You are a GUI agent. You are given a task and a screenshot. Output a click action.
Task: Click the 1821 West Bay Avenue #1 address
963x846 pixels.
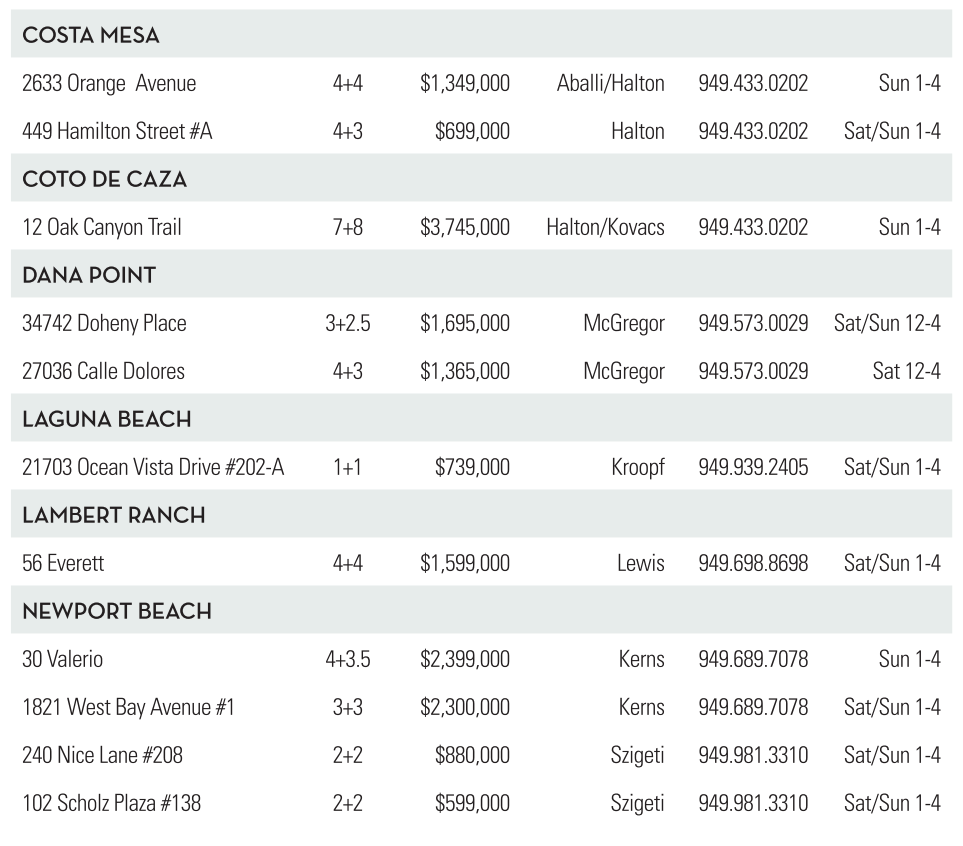(128, 708)
